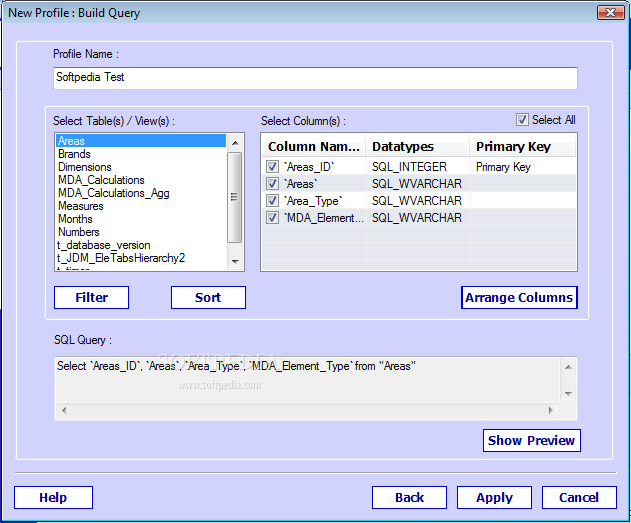Close the Build Query window
This screenshot has height=523, width=631.
coord(610,13)
